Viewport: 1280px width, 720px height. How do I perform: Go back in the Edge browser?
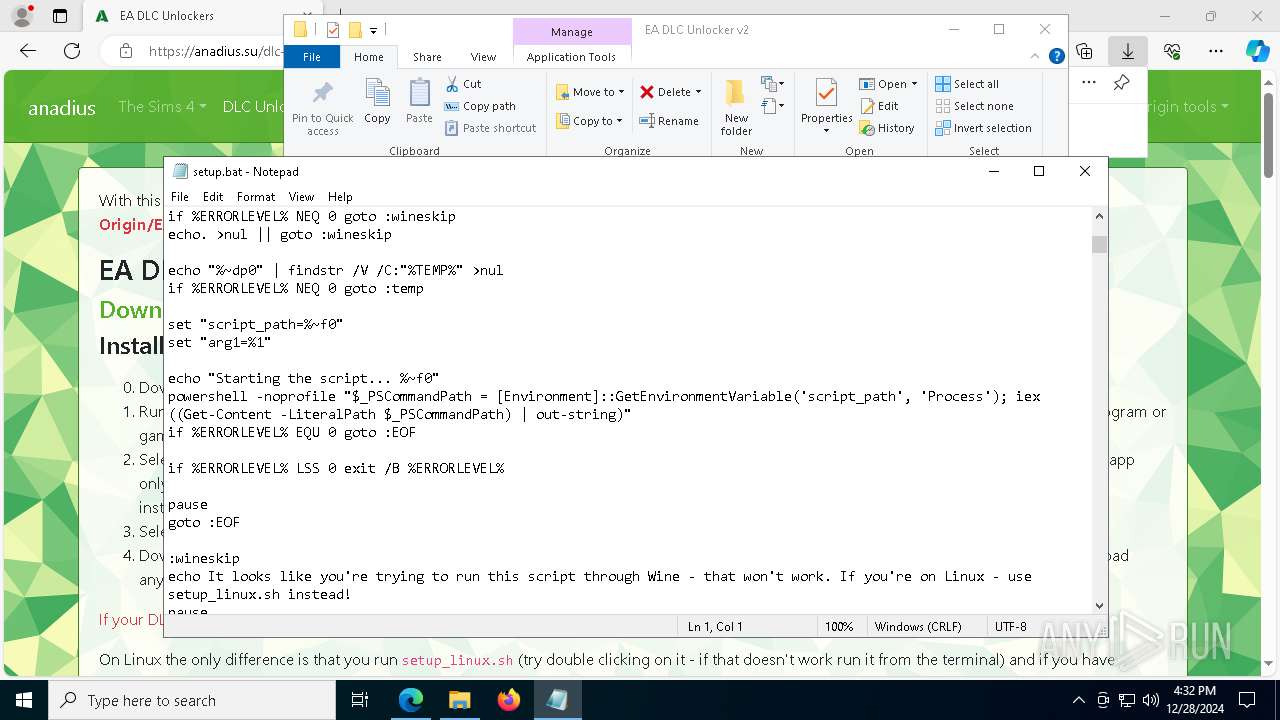point(28,51)
